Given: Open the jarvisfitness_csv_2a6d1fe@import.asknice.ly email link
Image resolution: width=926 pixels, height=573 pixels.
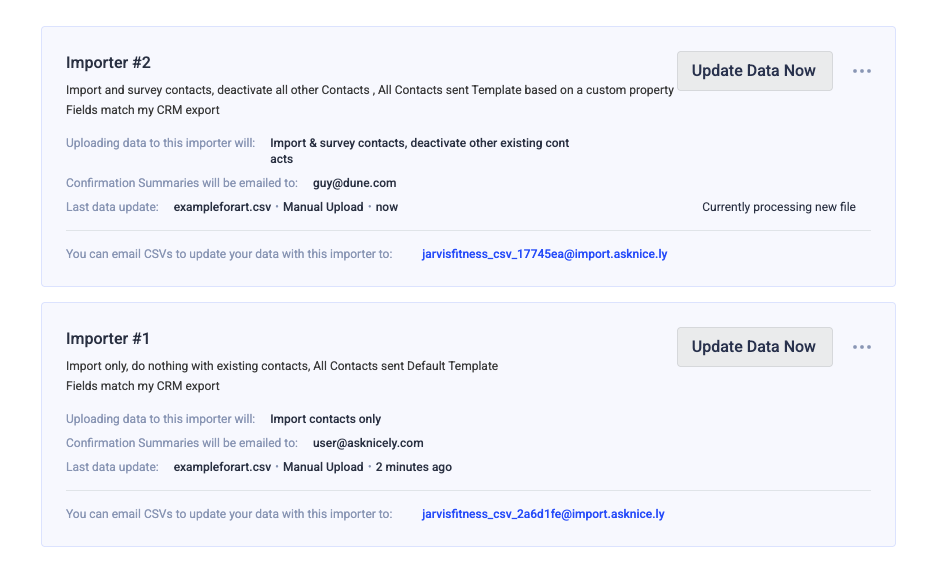Looking at the screenshot, I should coord(543,514).
